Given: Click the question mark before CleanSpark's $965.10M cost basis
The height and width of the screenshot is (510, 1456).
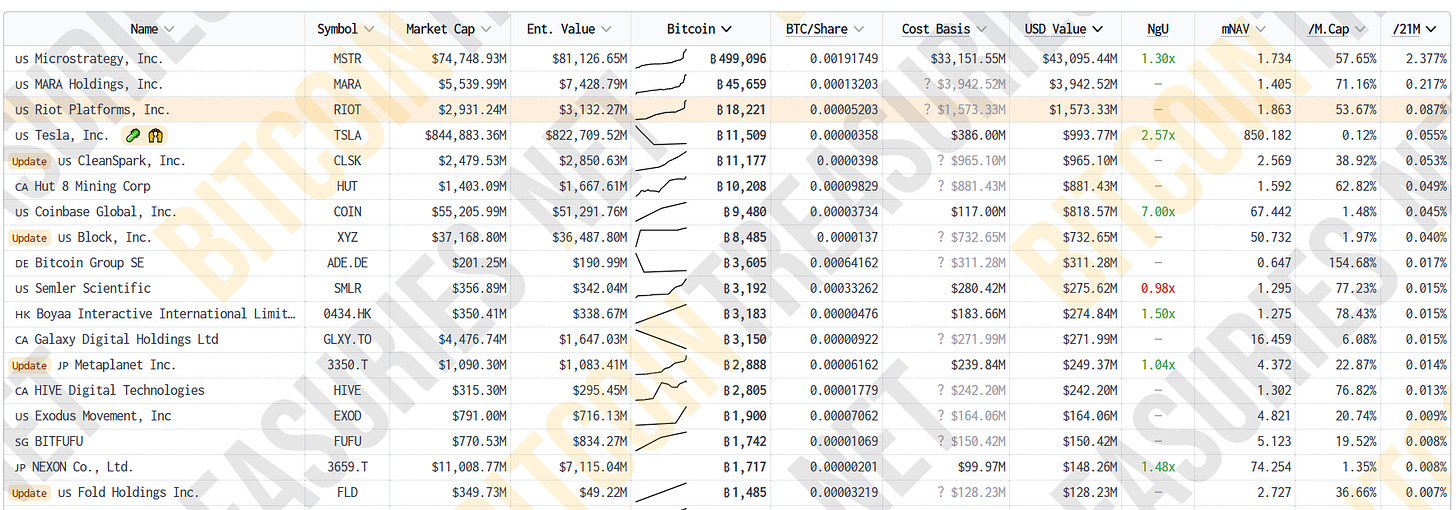Looking at the screenshot, I should pos(941,161).
